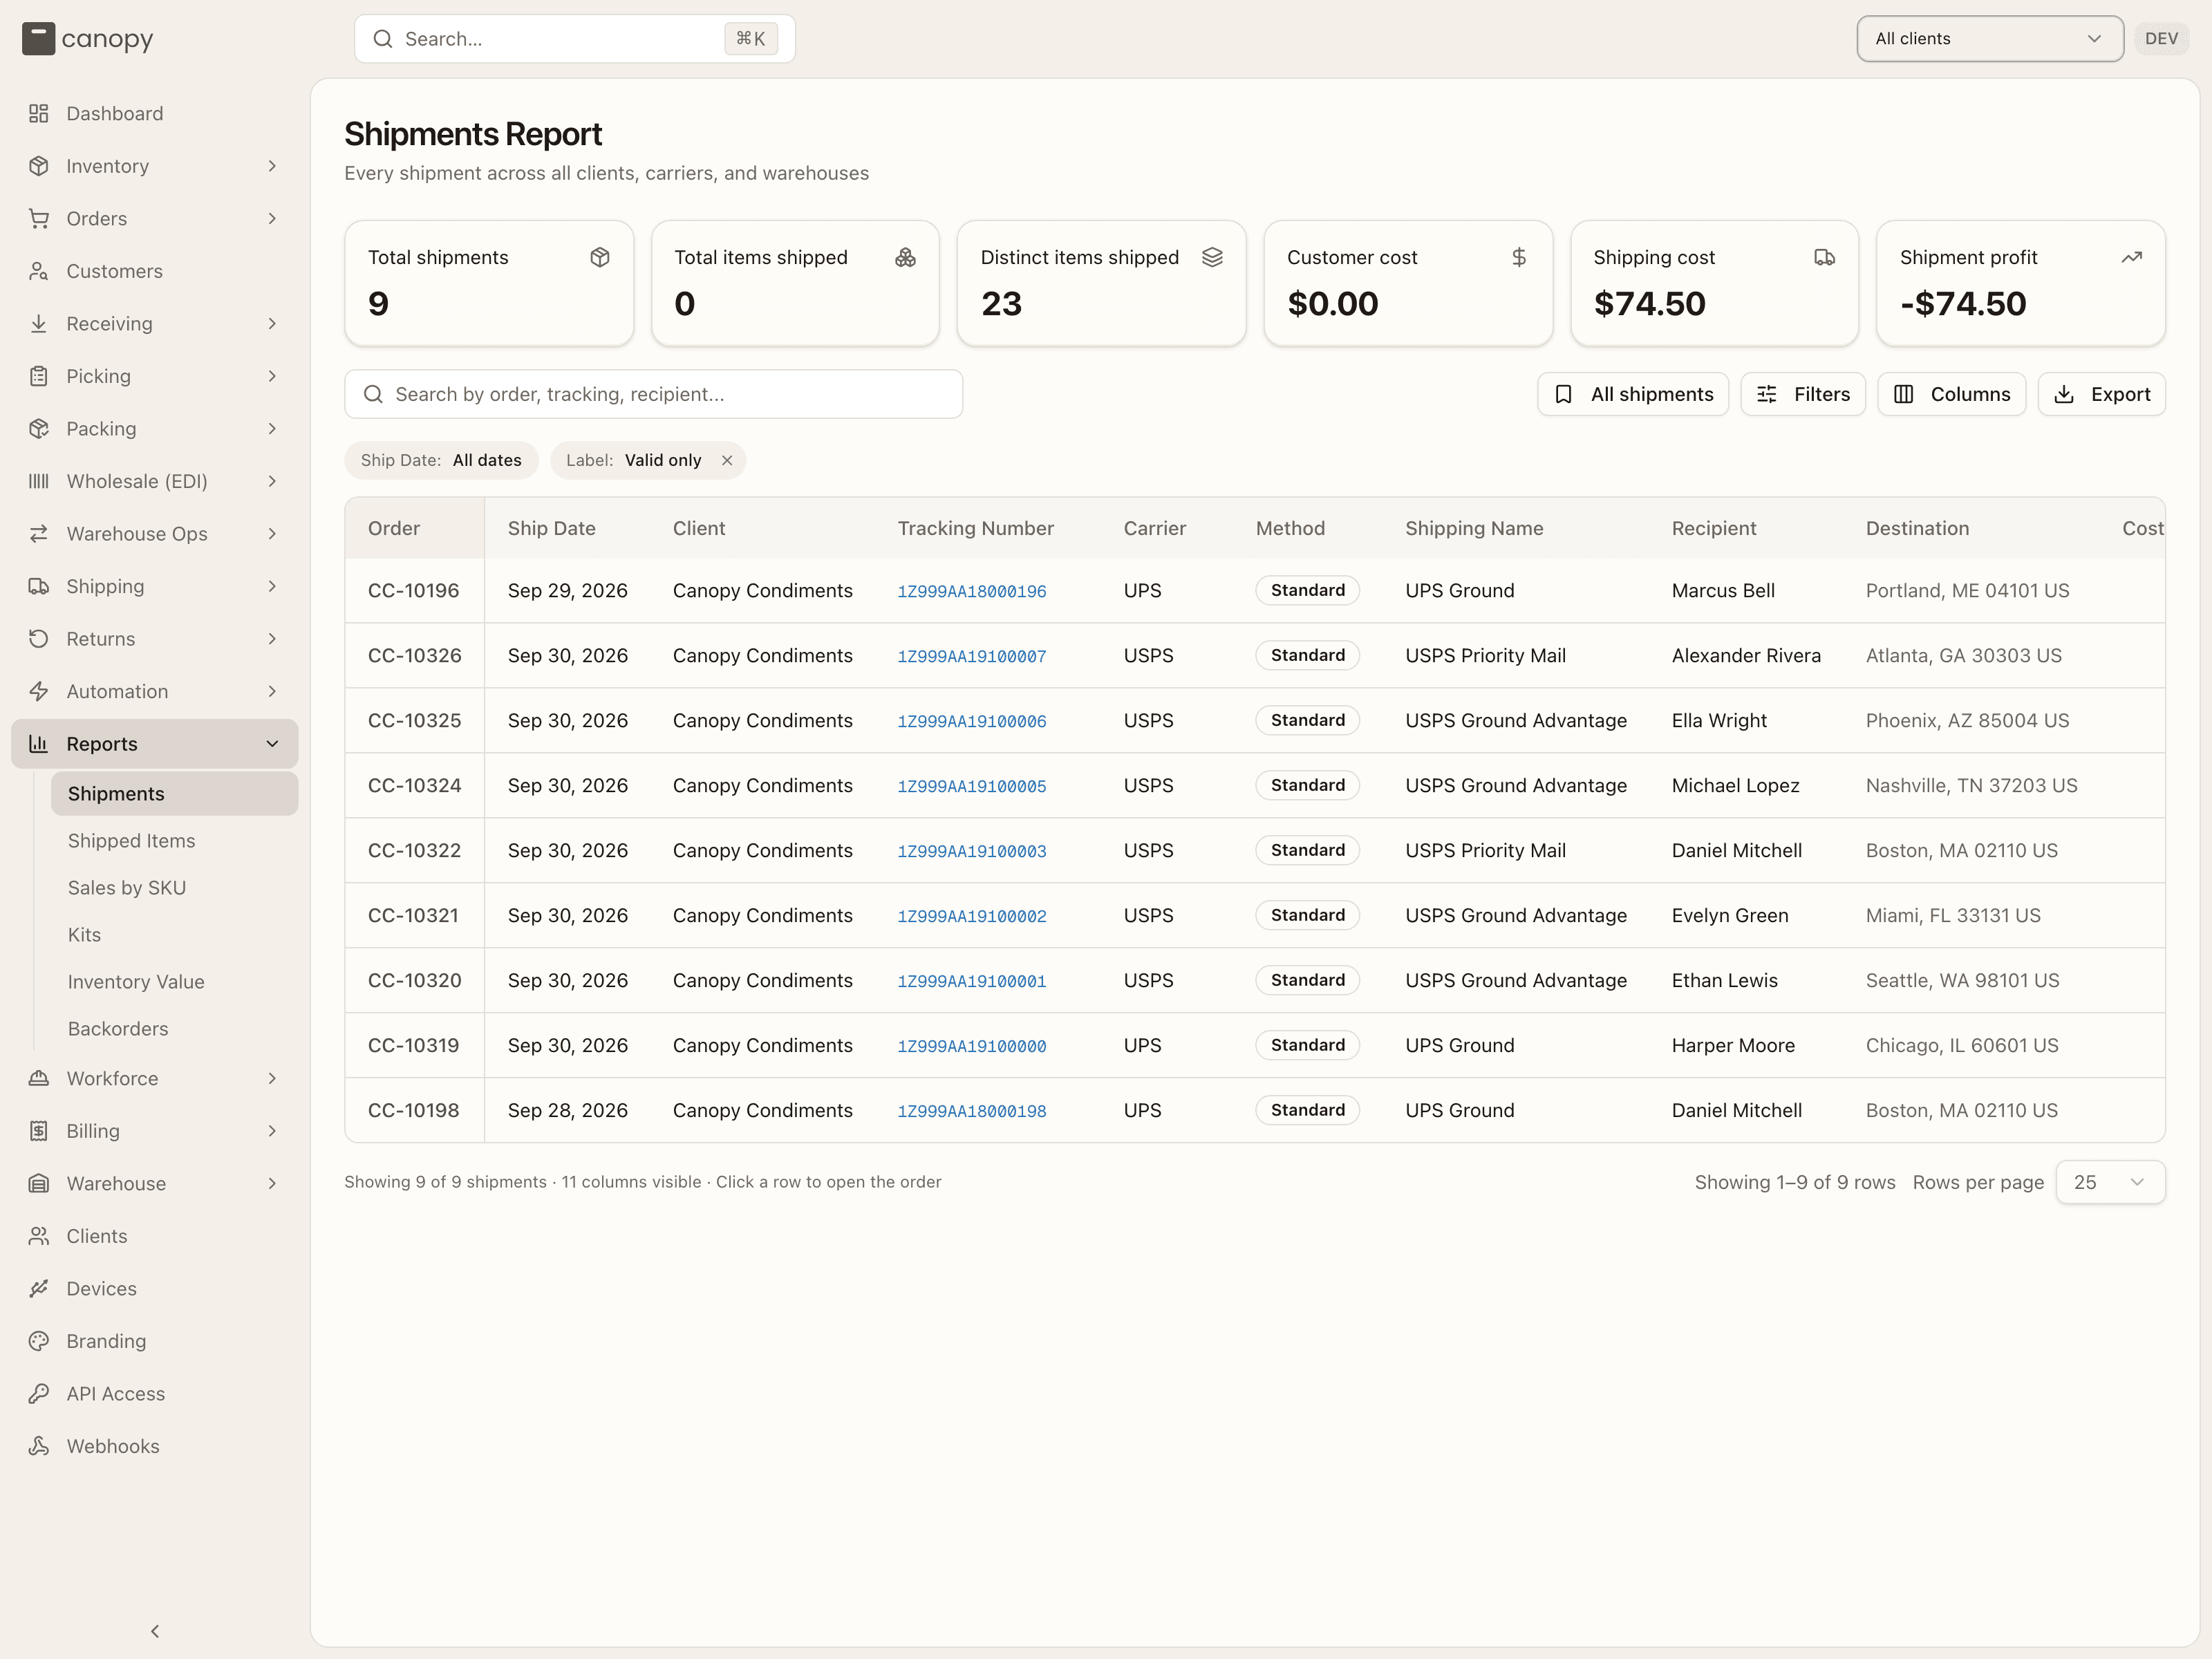Open the Ship Date All dates filter
The height and width of the screenshot is (1659, 2212).
tap(441, 460)
